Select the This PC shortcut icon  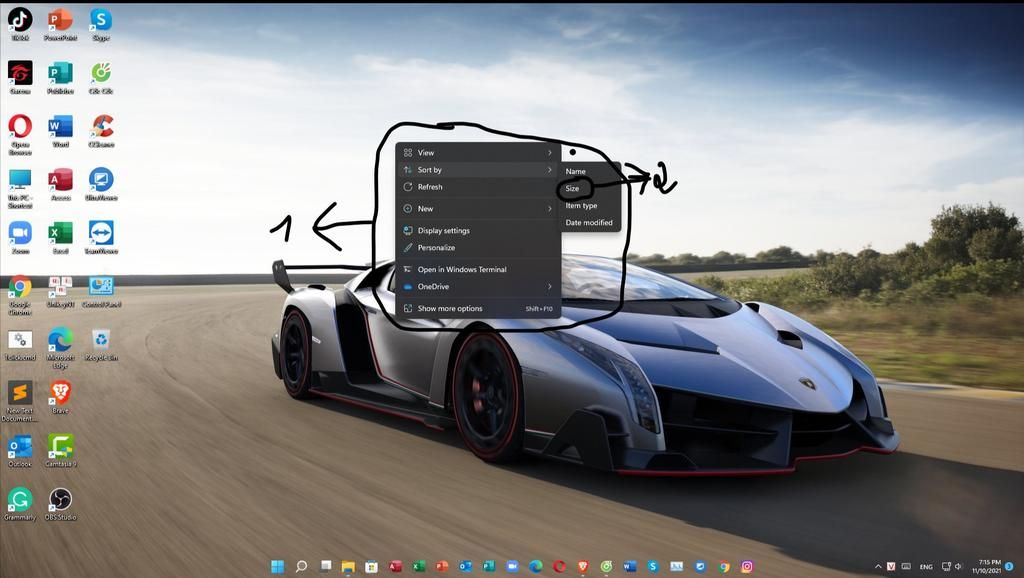point(20,188)
